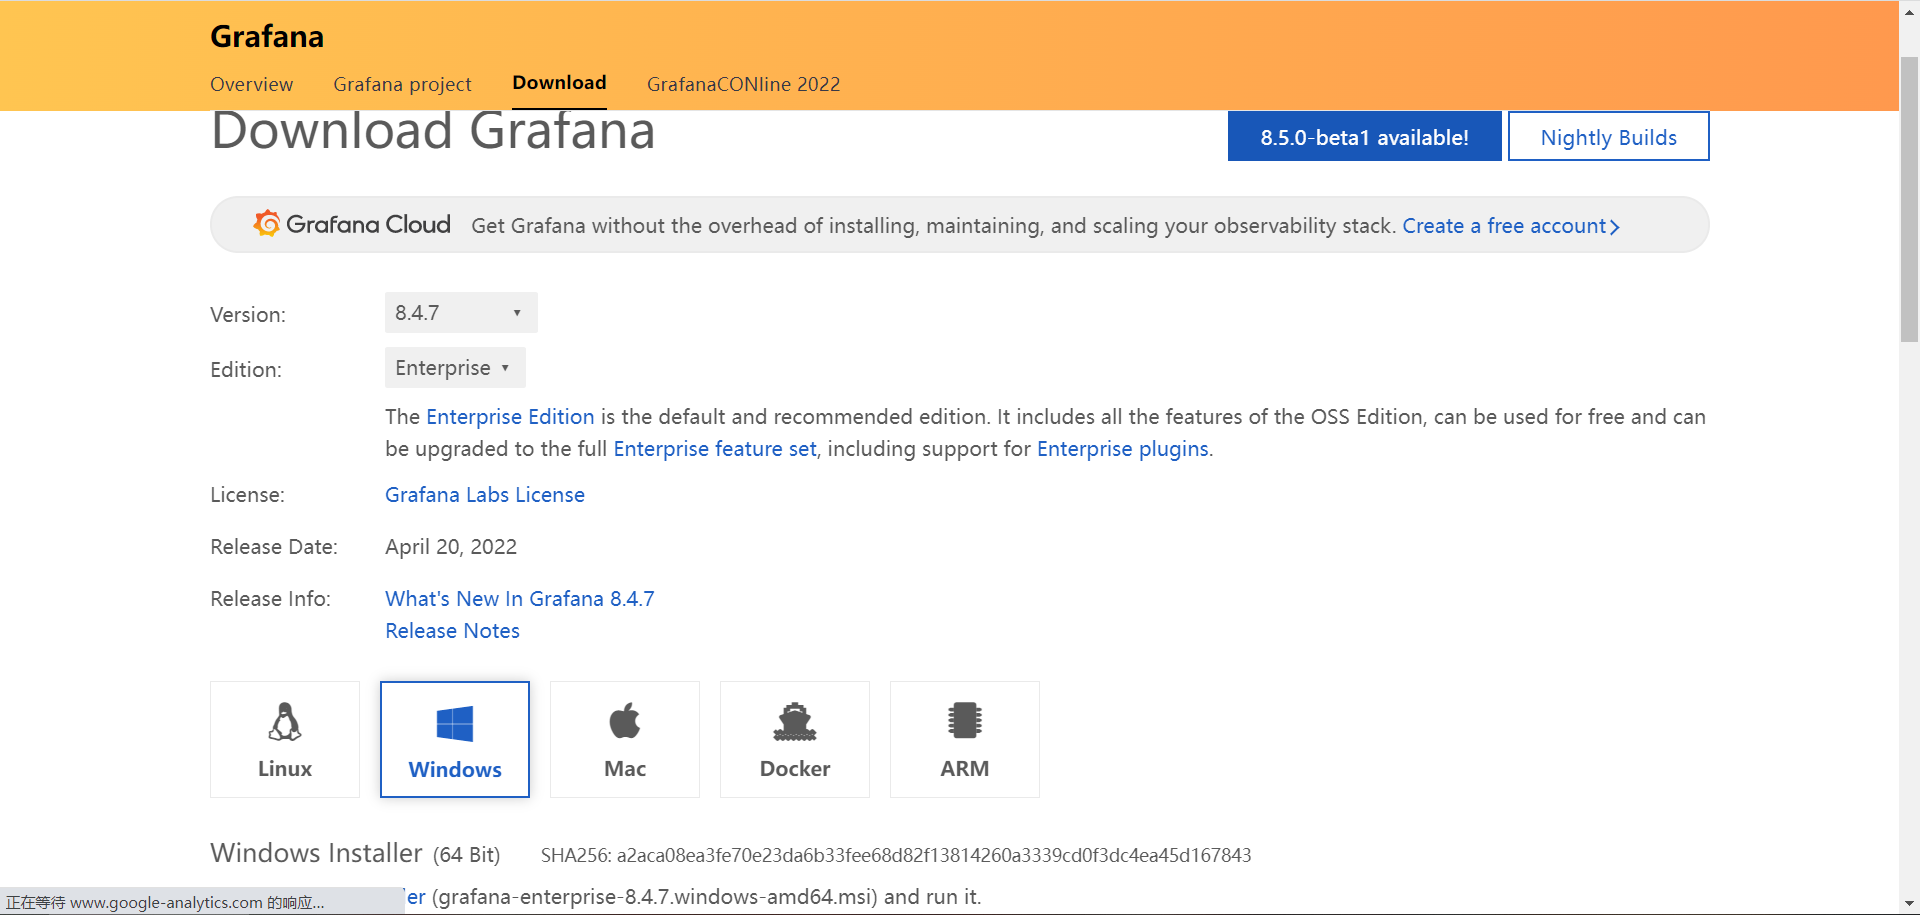Click the Grafana Cloud logo
Viewport: 1920px width, 915px height.
[x=352, y=224]
